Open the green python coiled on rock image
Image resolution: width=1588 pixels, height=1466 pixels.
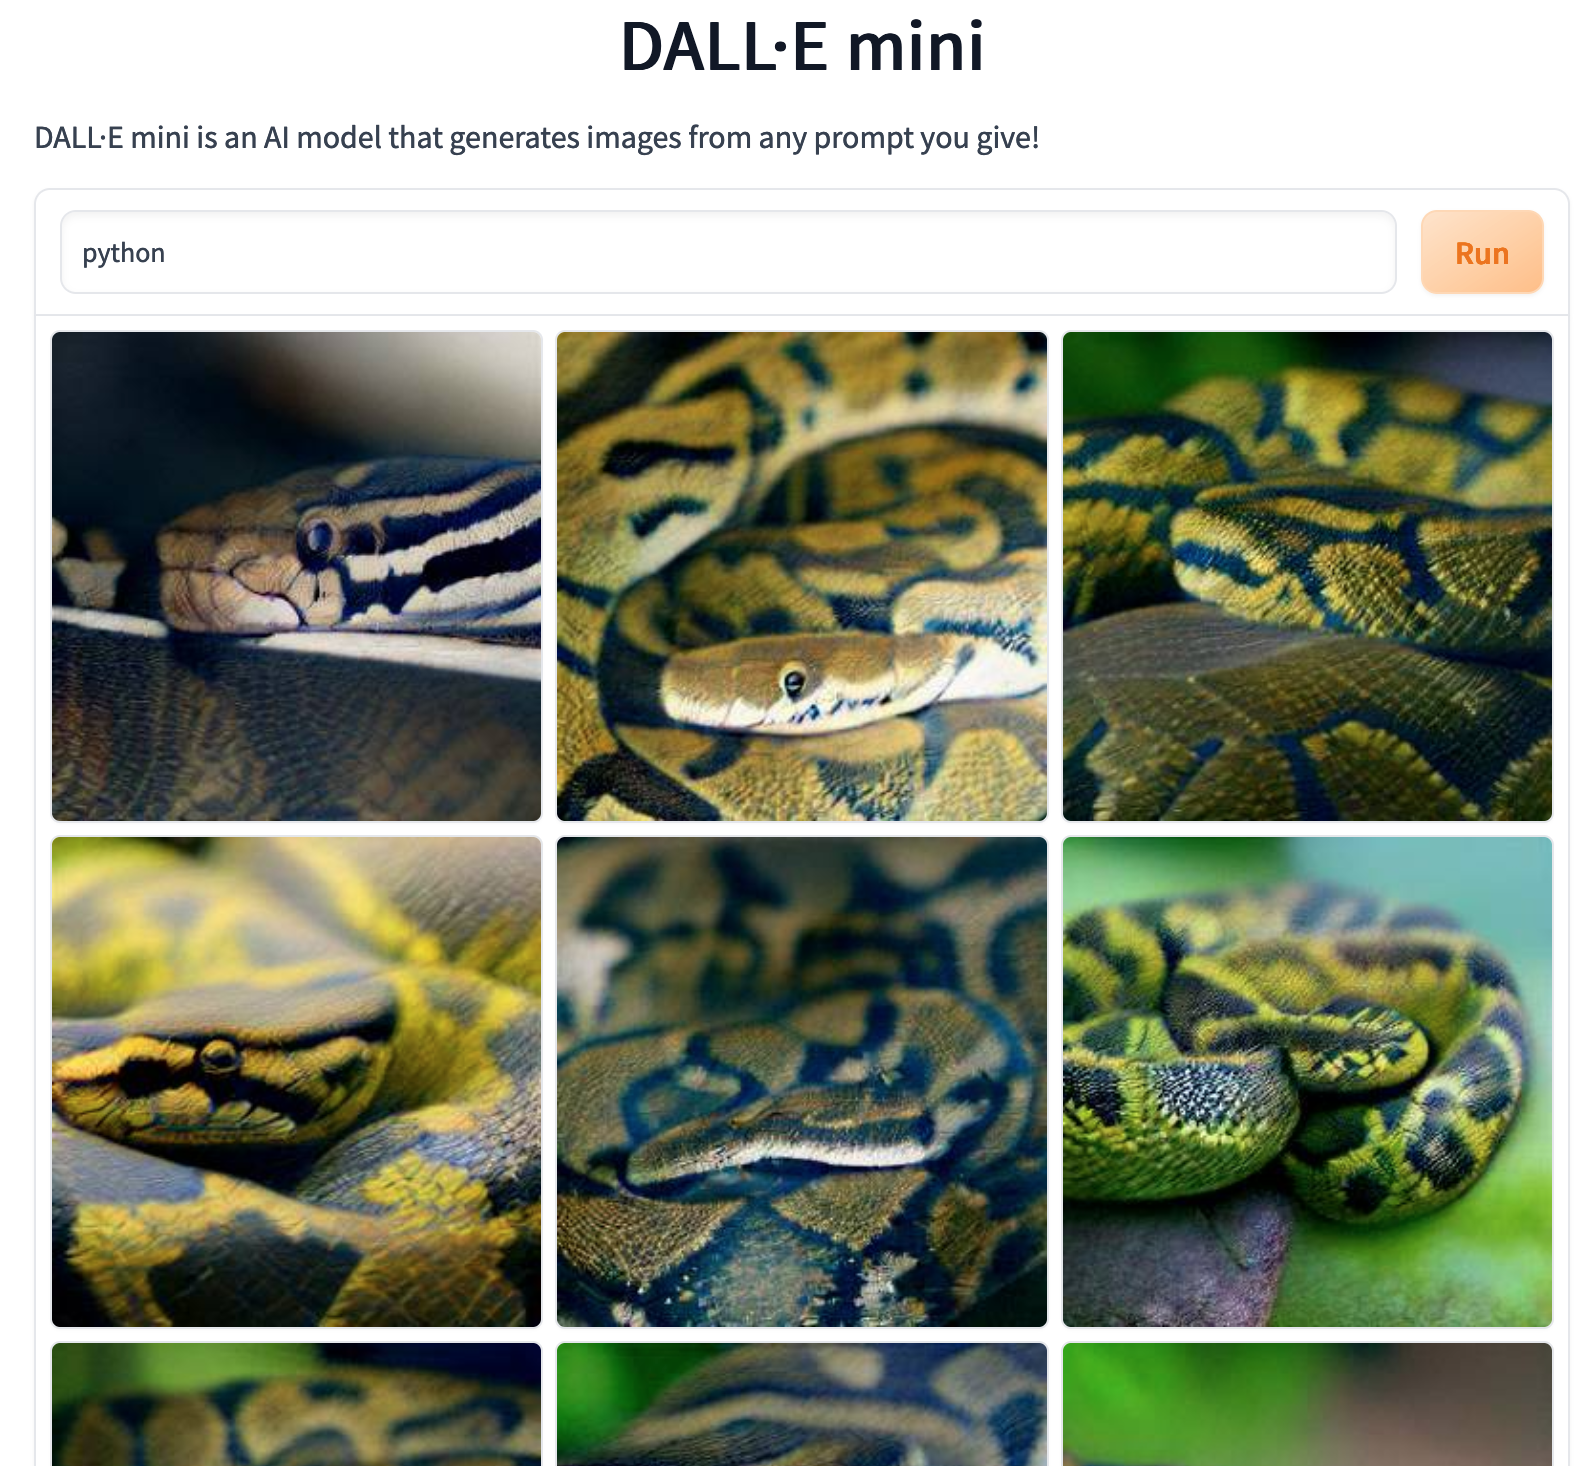coord(1307,1082)
